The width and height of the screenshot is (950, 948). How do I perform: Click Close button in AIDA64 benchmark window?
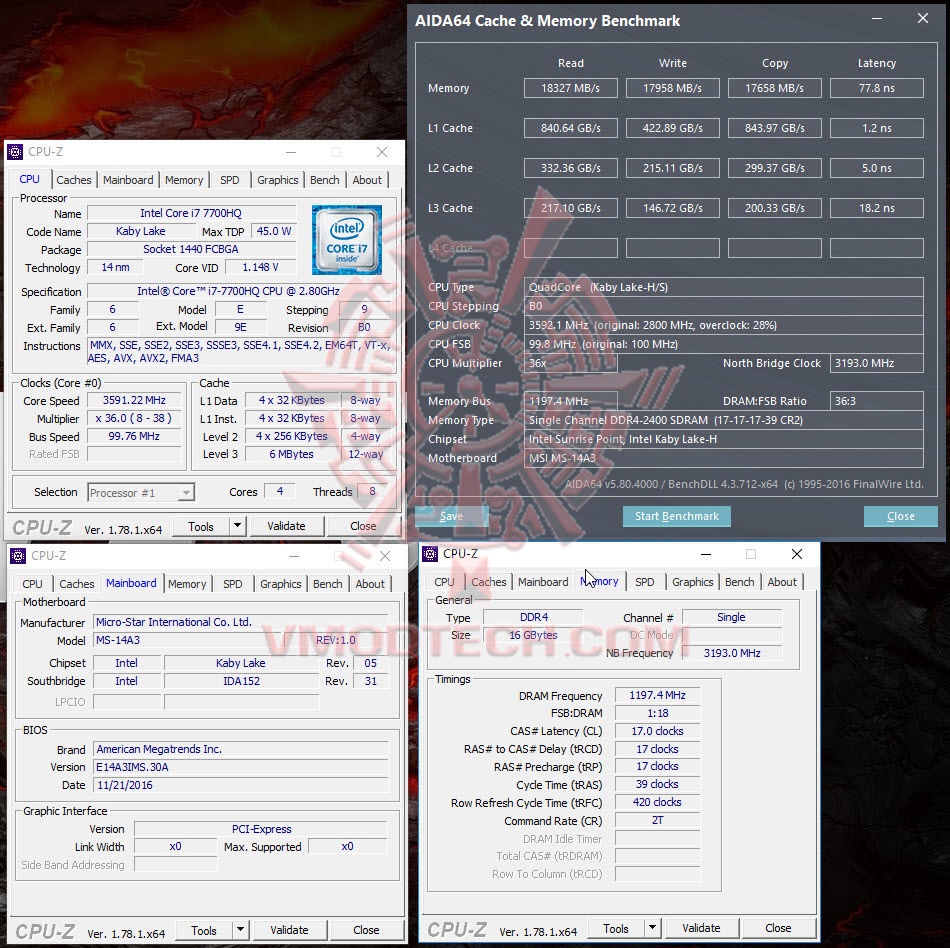coord(900,516)
